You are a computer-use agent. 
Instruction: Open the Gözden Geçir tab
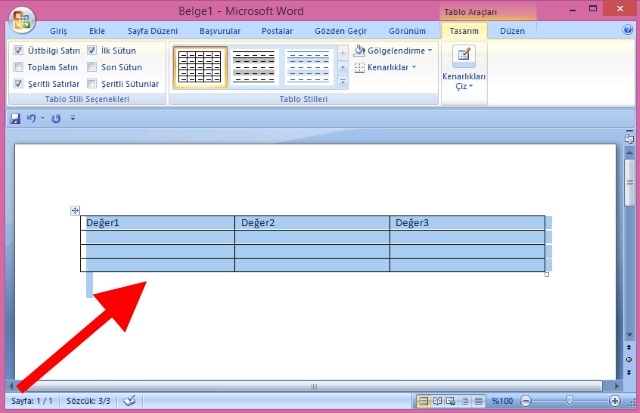340,31
